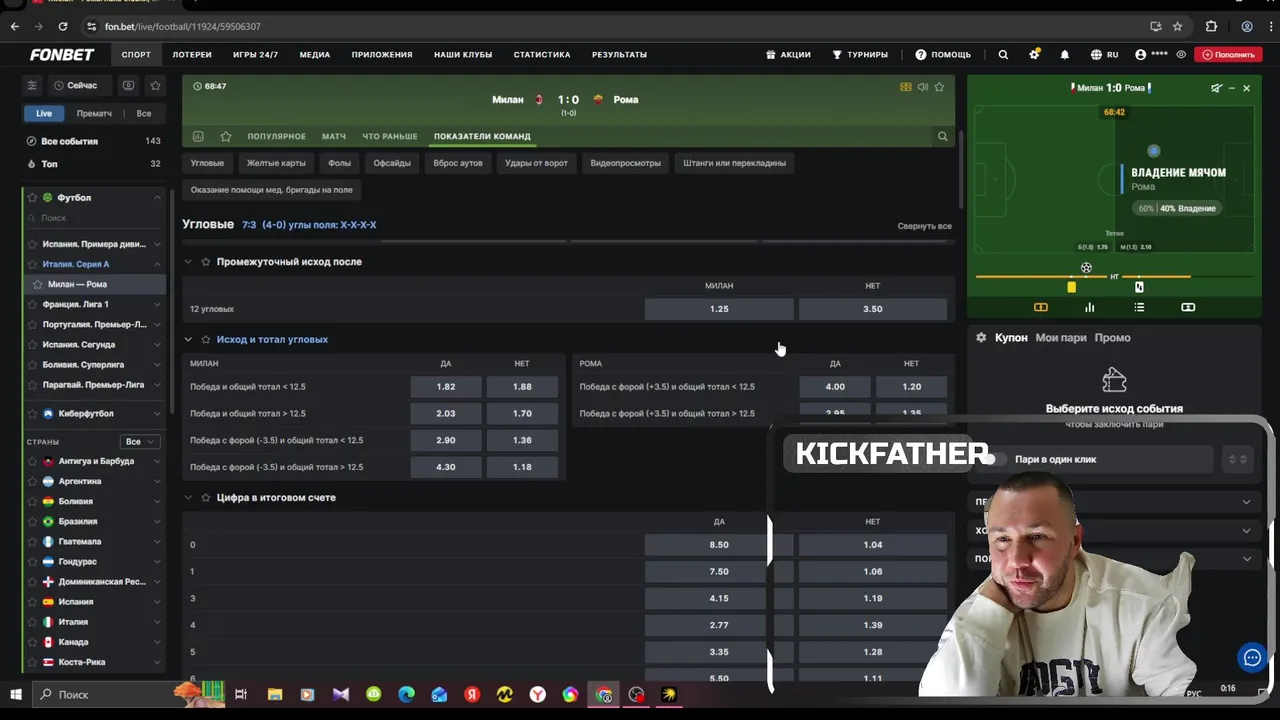Open bar chart statistics in tracker footer
Image resolution: width=1280 pixels, height=720 pixels.
point(1090,307)
